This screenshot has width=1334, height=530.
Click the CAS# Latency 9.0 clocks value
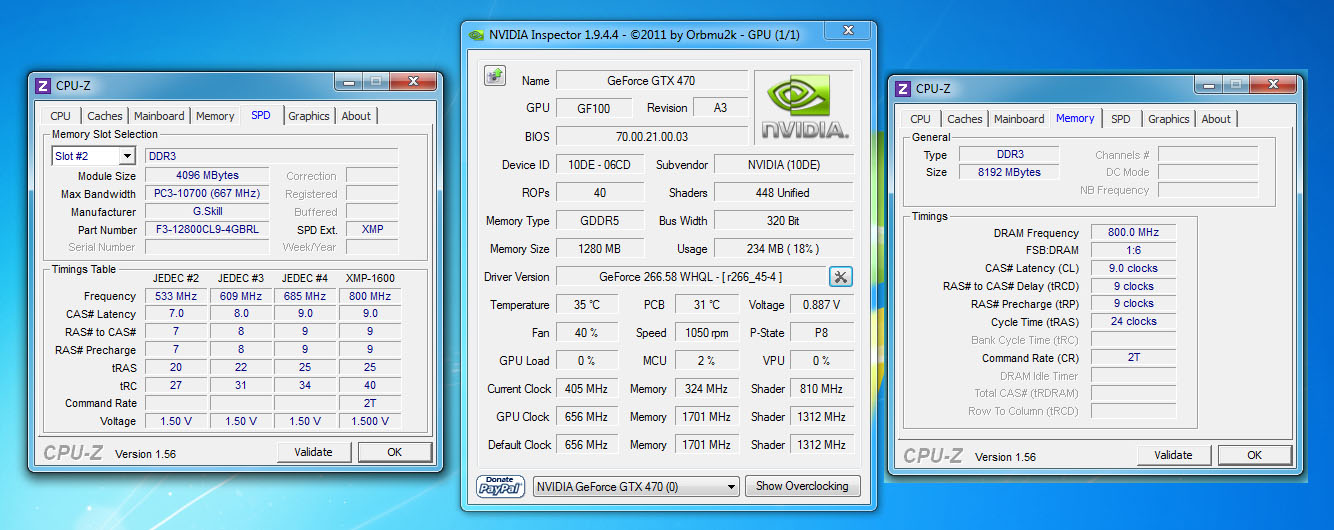point(1134,269)
